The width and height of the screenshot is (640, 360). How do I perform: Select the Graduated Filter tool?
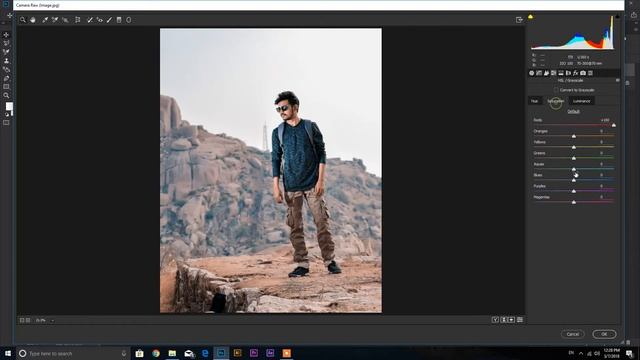[x=119, y=20]
